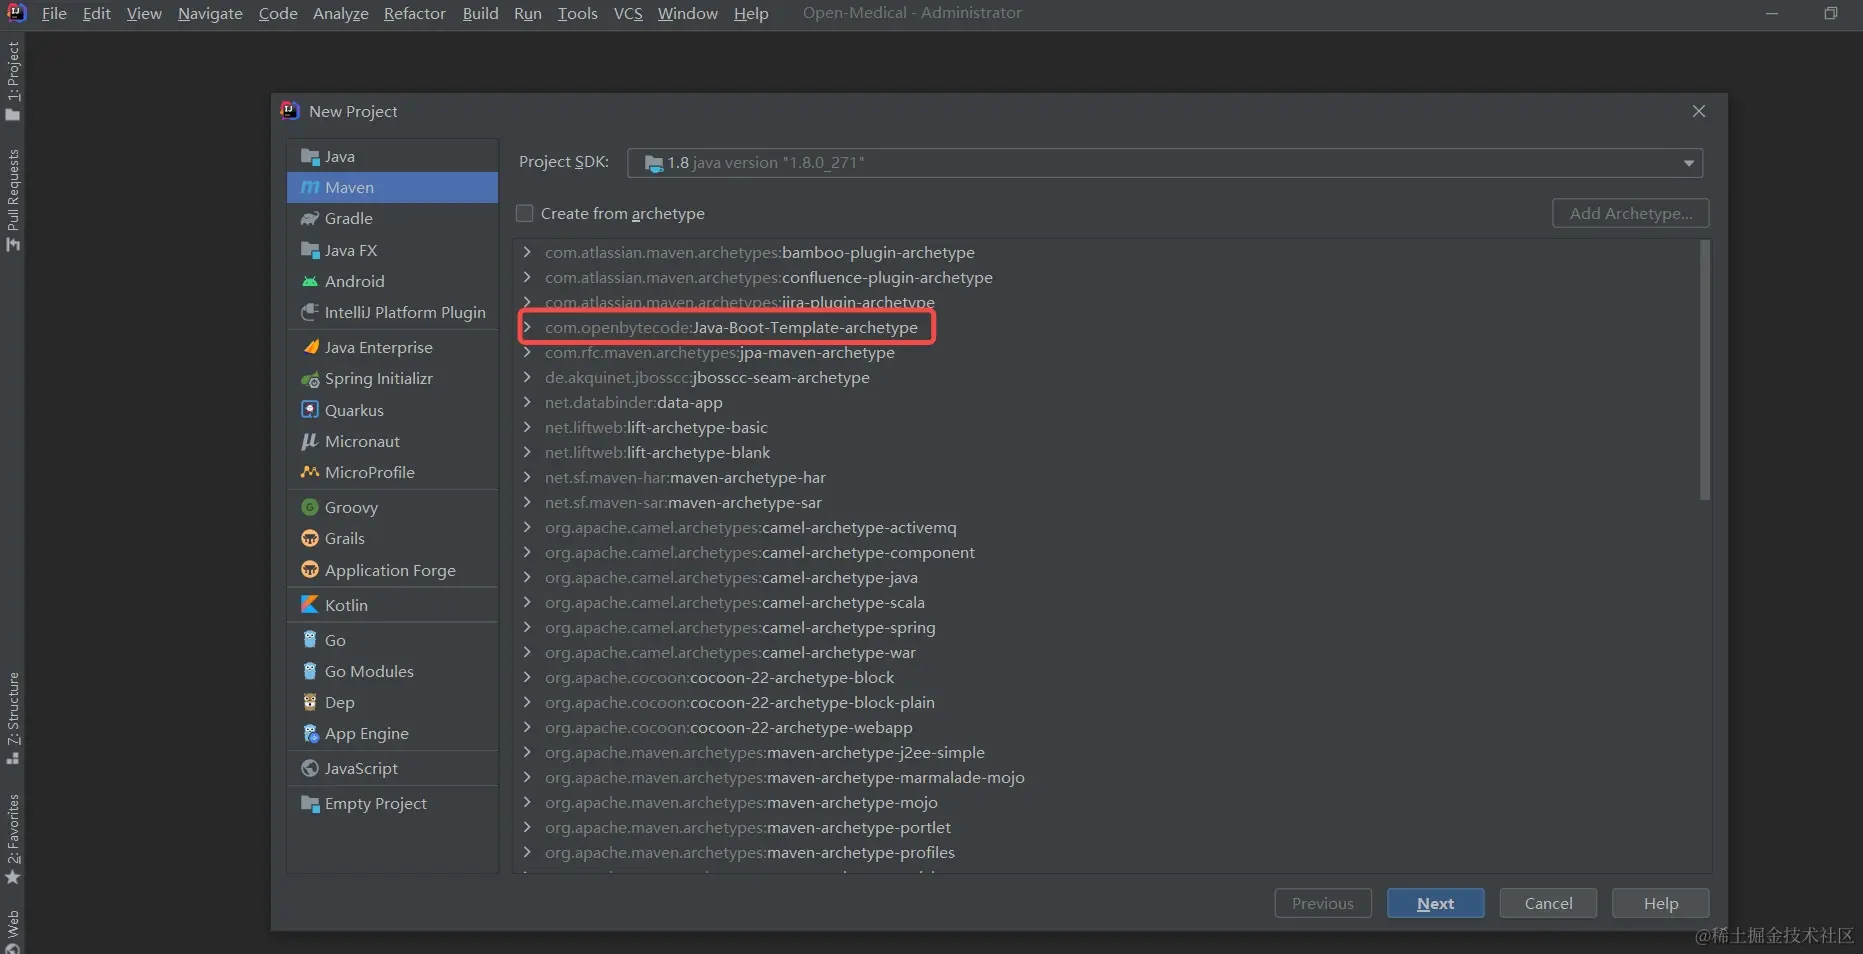1863x954 pixels.
Task: Open the Window menu
Action: click(x=688, y=13)
